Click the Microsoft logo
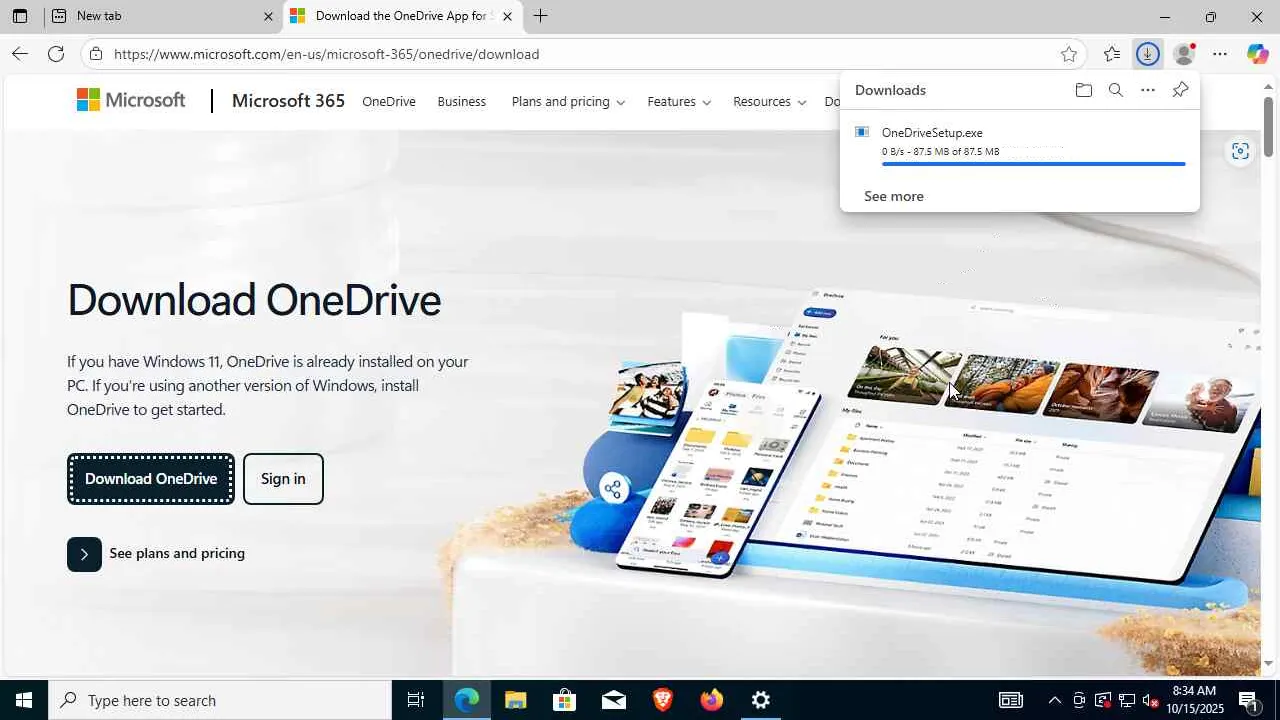This screenshot has height=720, width=1280. coord(131,100)
